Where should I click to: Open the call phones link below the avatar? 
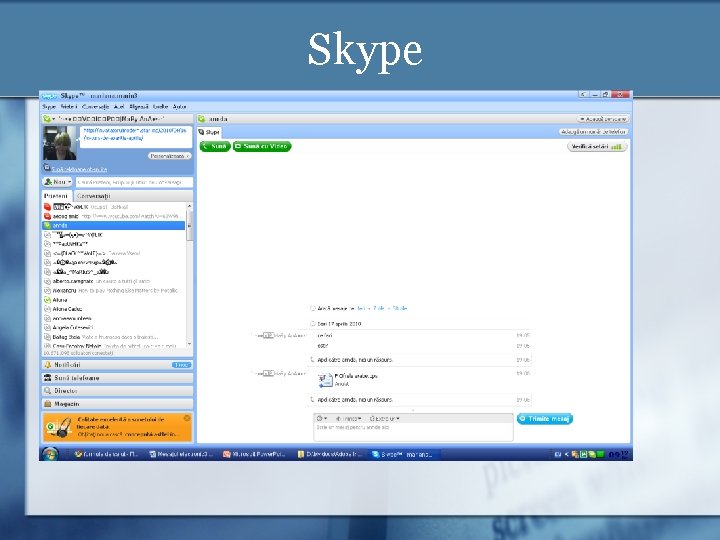click(x=79, y=169)
